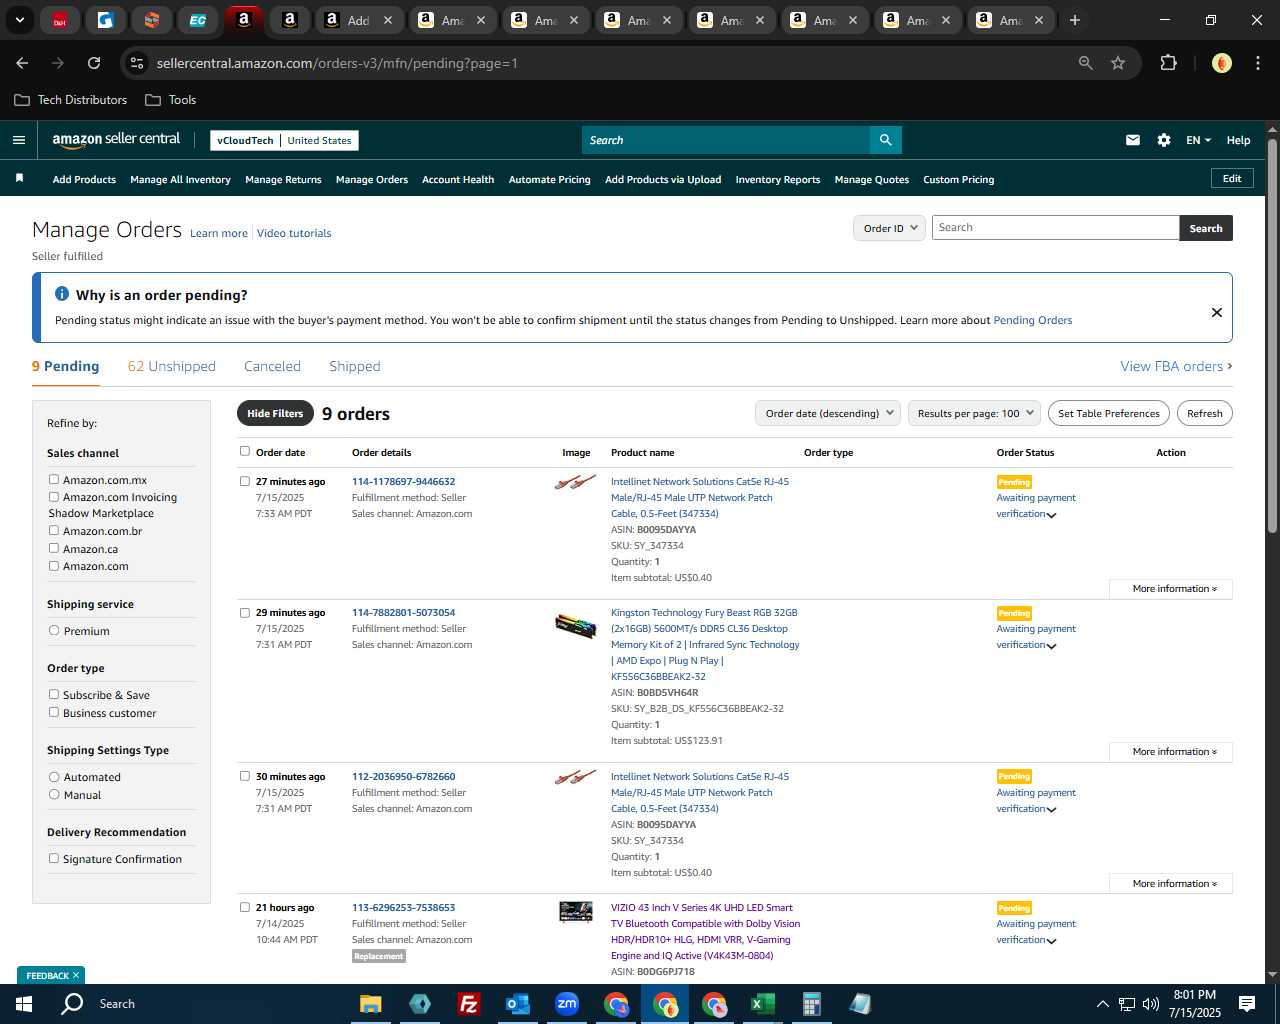
Task: Check the Business customer order type
Action: click(x=54, y=712)
